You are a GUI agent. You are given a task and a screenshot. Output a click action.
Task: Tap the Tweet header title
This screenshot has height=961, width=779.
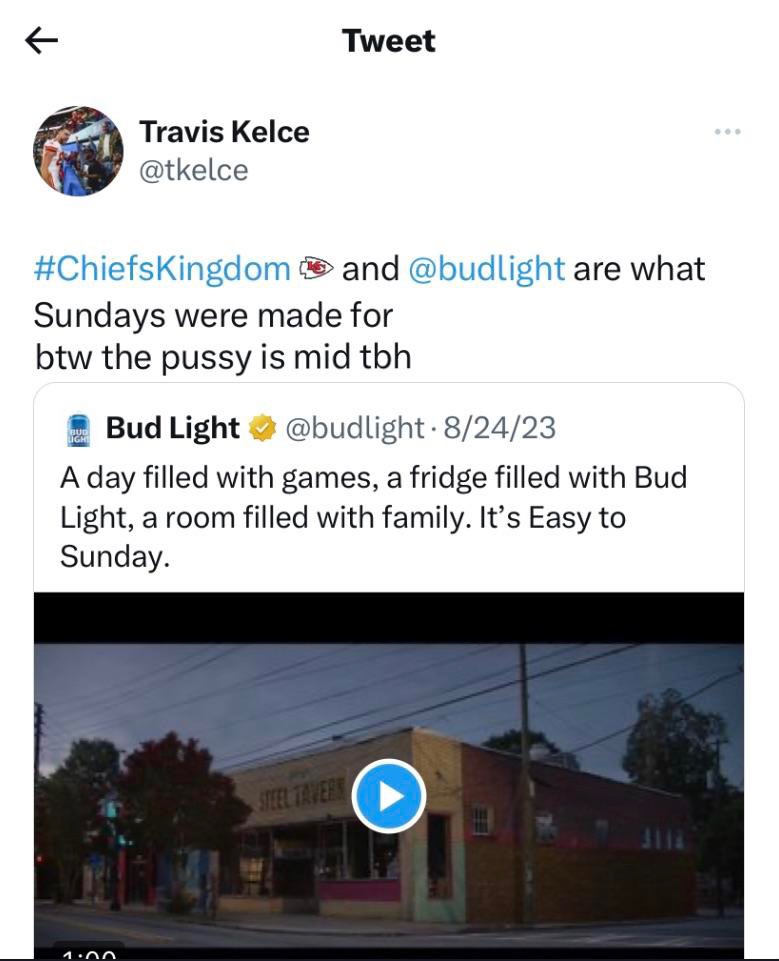point(389,41)
